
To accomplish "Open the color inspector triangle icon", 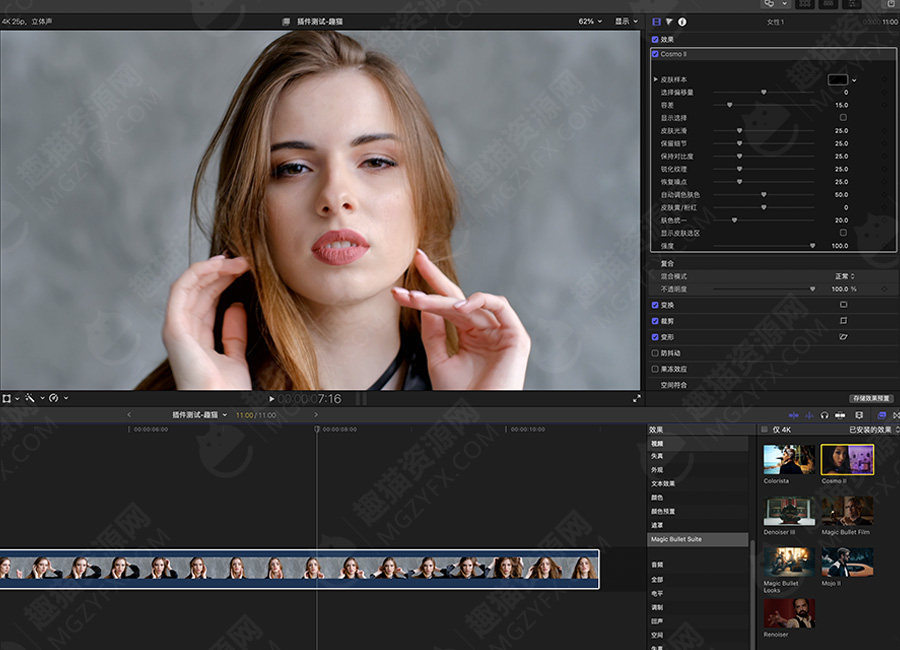I will click(x=669, y=21).
